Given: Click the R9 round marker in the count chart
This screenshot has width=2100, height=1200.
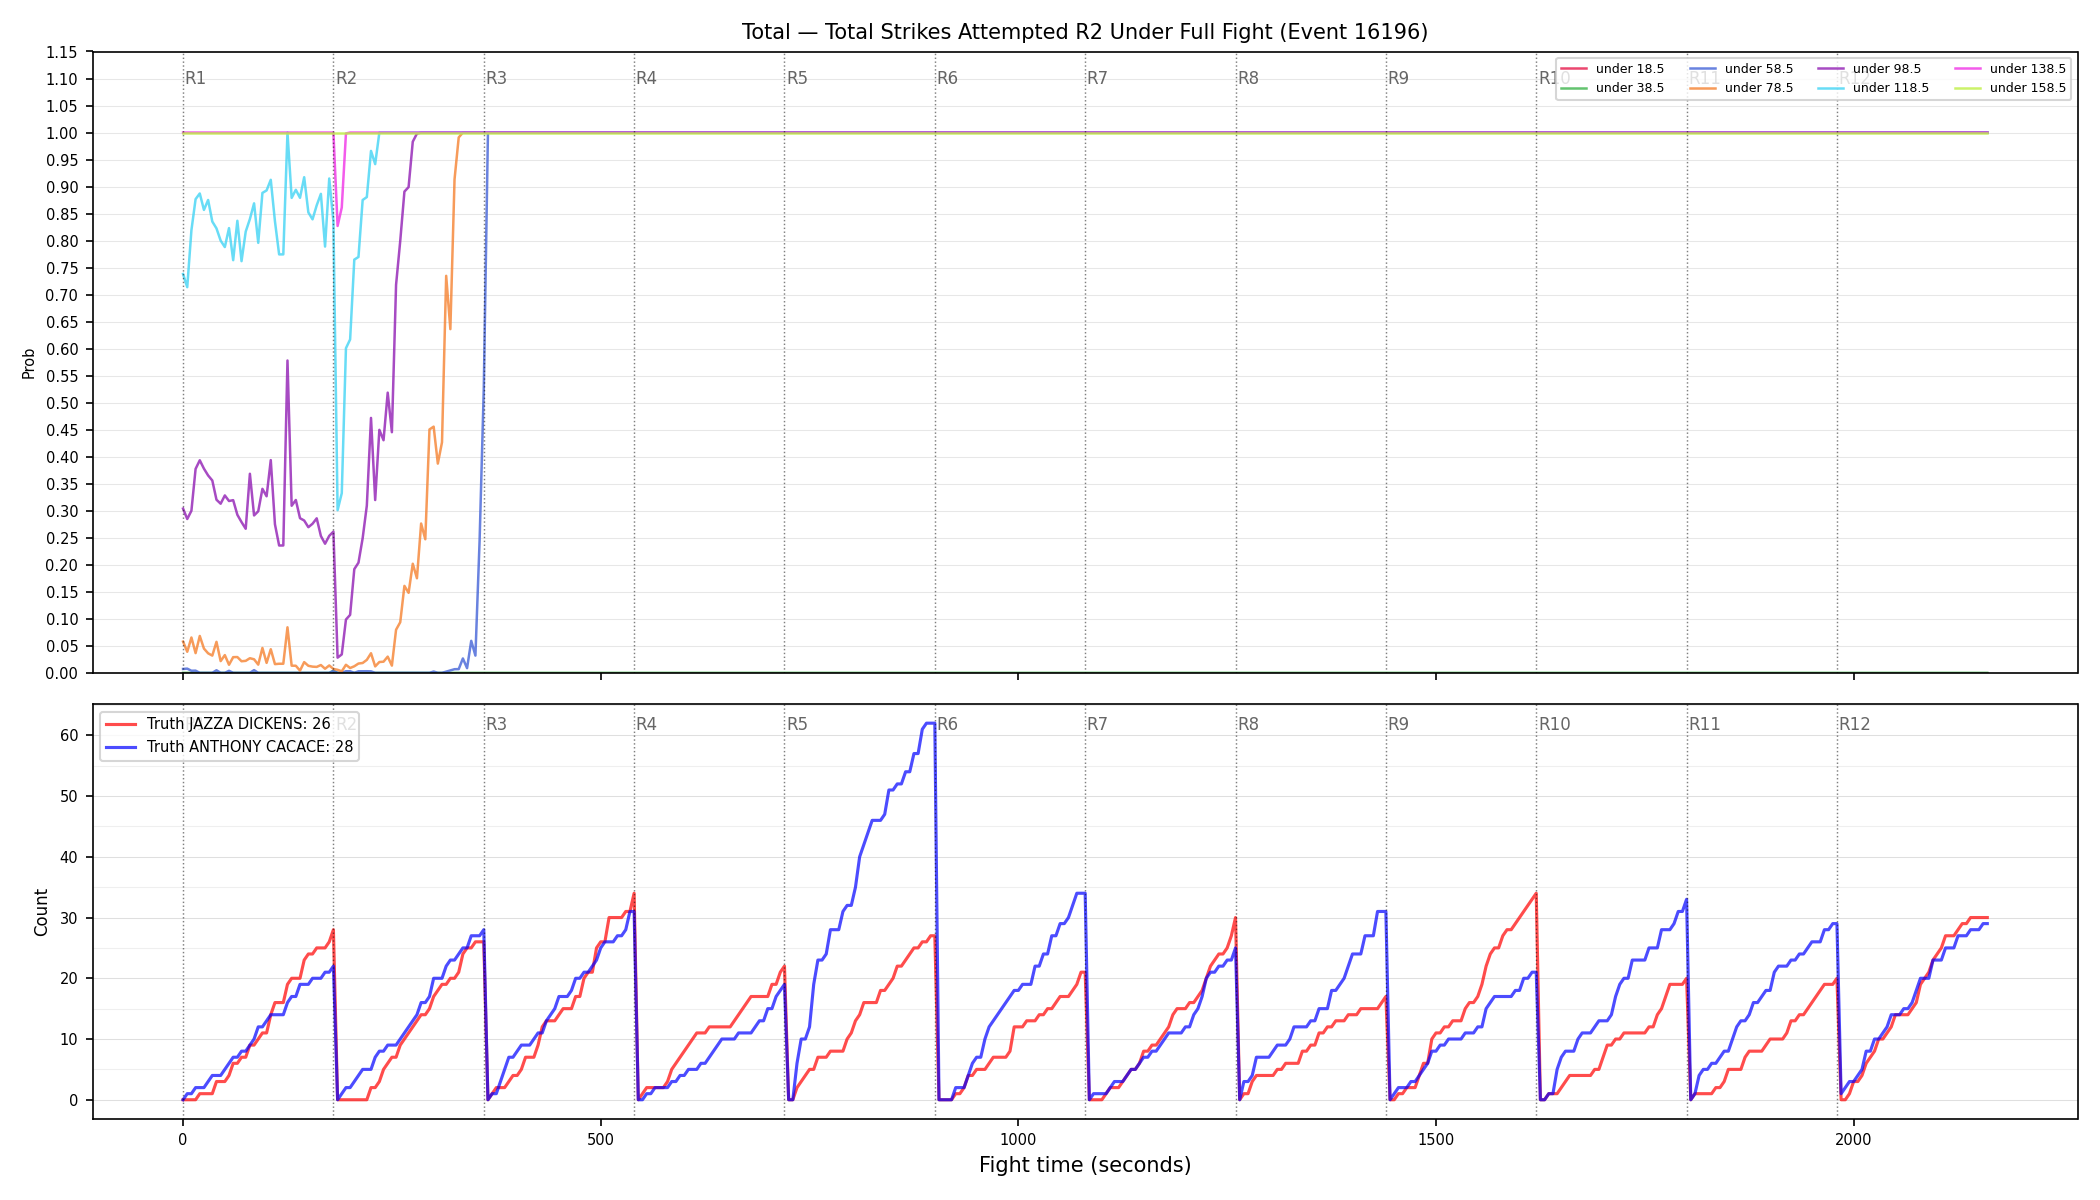Looking at the screenshot, I should tap(1399, 724).
